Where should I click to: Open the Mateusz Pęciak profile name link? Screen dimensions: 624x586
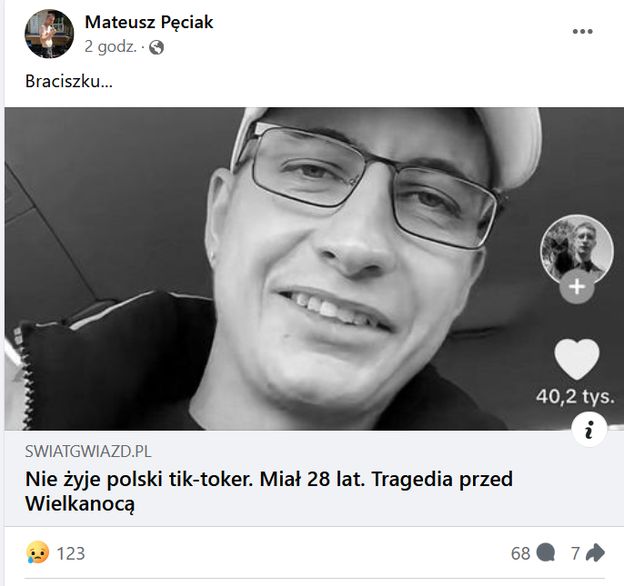click(149, 22)
